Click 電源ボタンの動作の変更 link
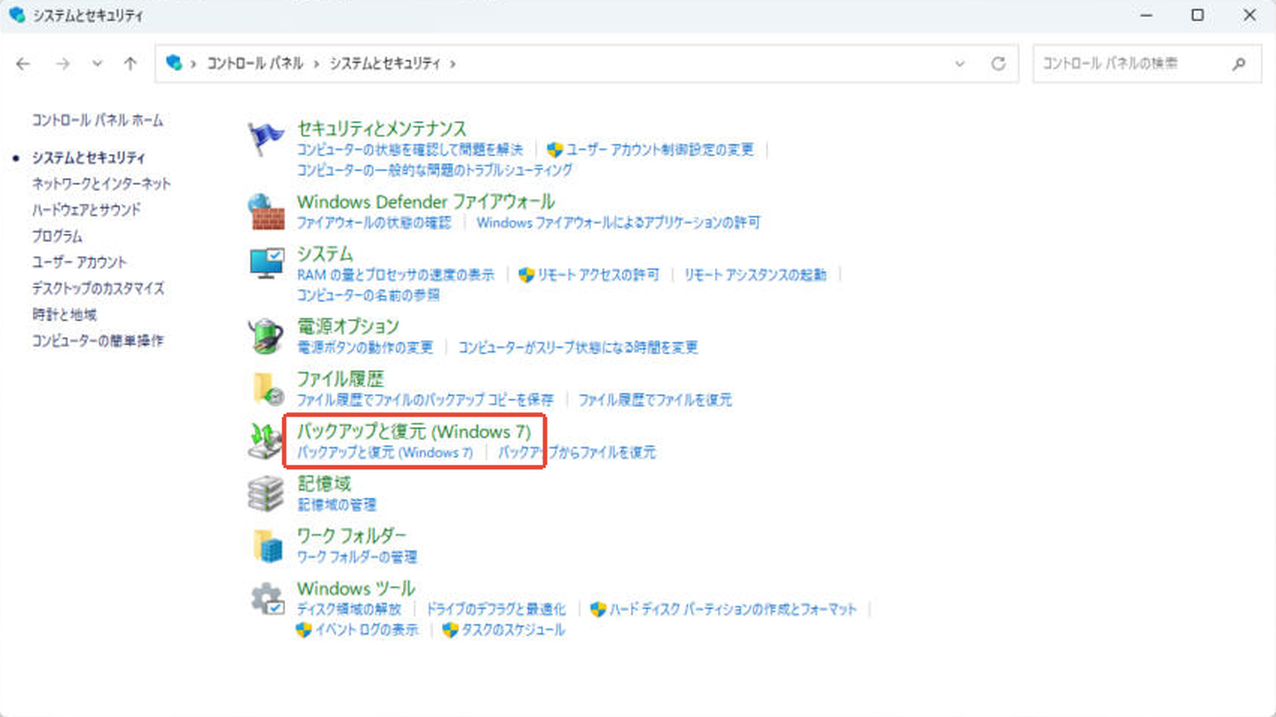 click(365, 347)
